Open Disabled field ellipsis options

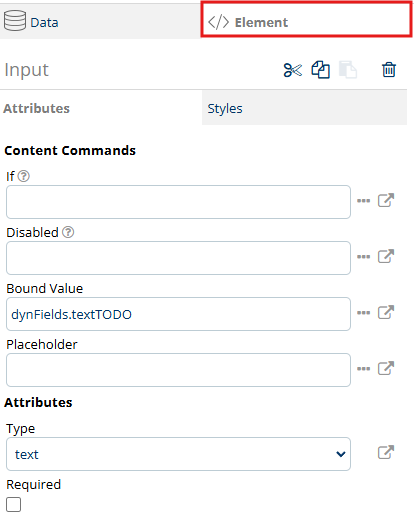(x=363, y=257)
